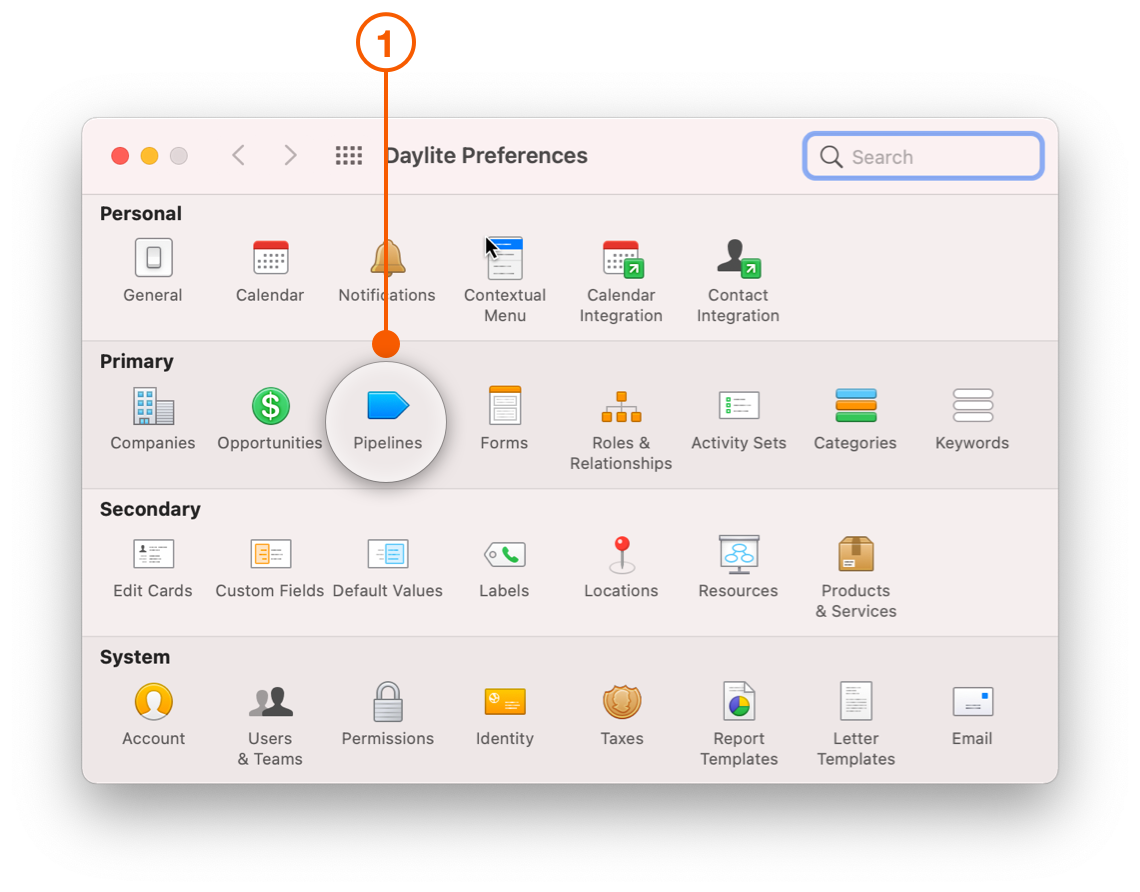Minimize the preferences window
This screenshot has width=1140, height=892.
pyautogui.click(x=150, y=156)
